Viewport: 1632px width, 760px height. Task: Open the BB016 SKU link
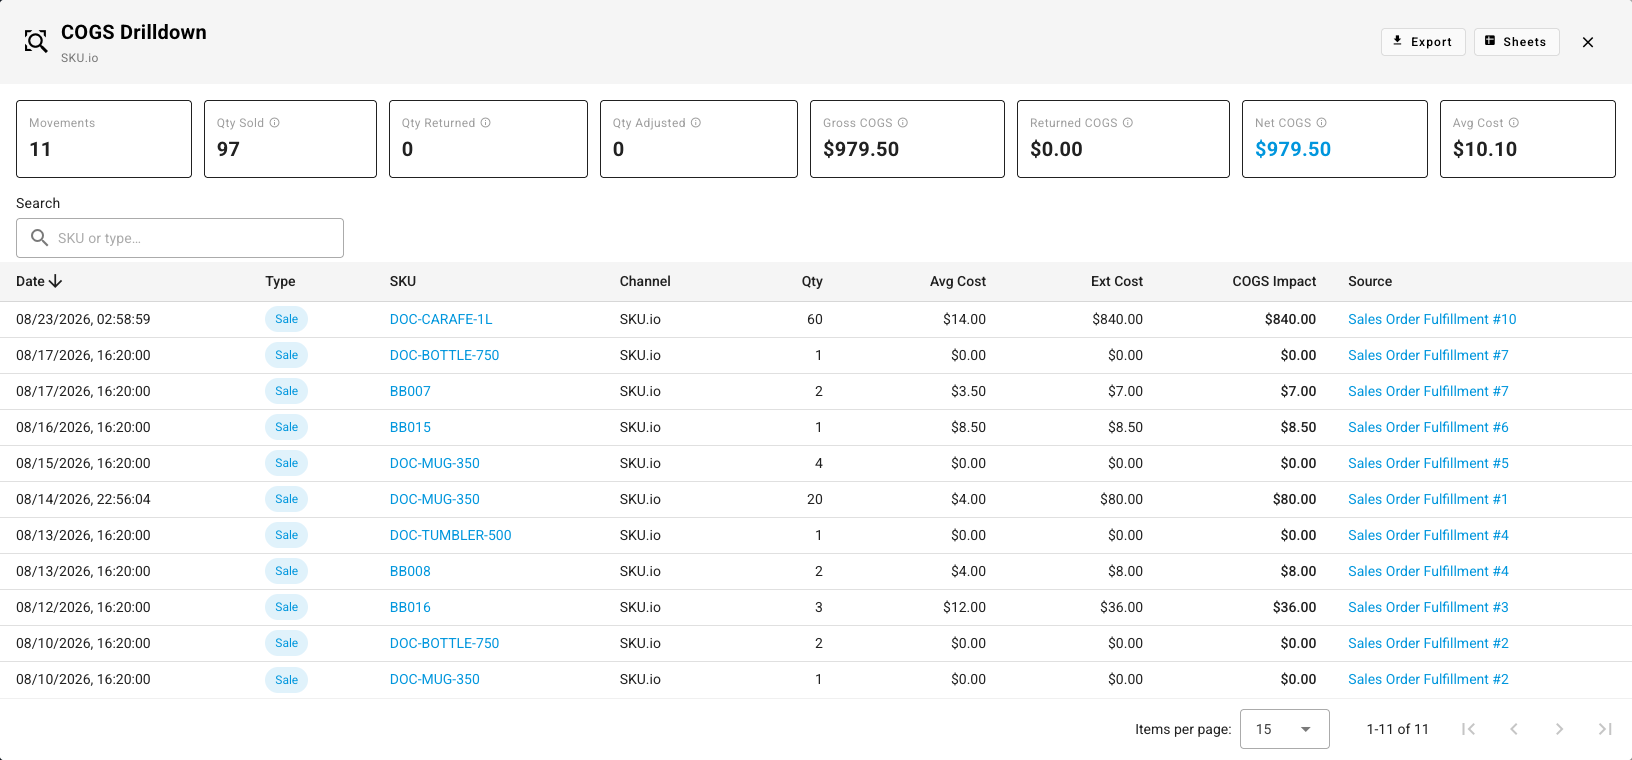click(410, 607)
